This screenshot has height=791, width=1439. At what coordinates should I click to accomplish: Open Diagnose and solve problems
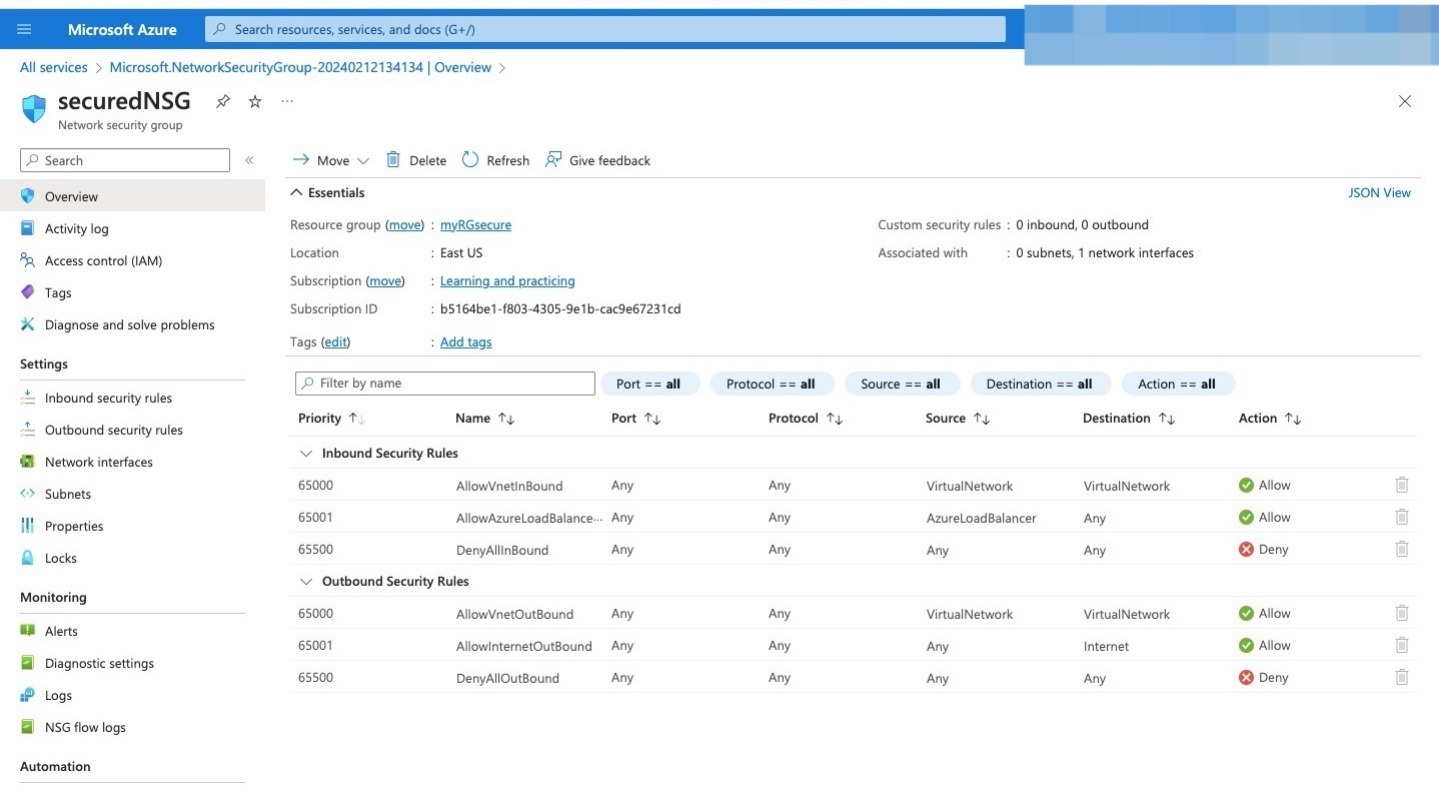click(132, 324)
